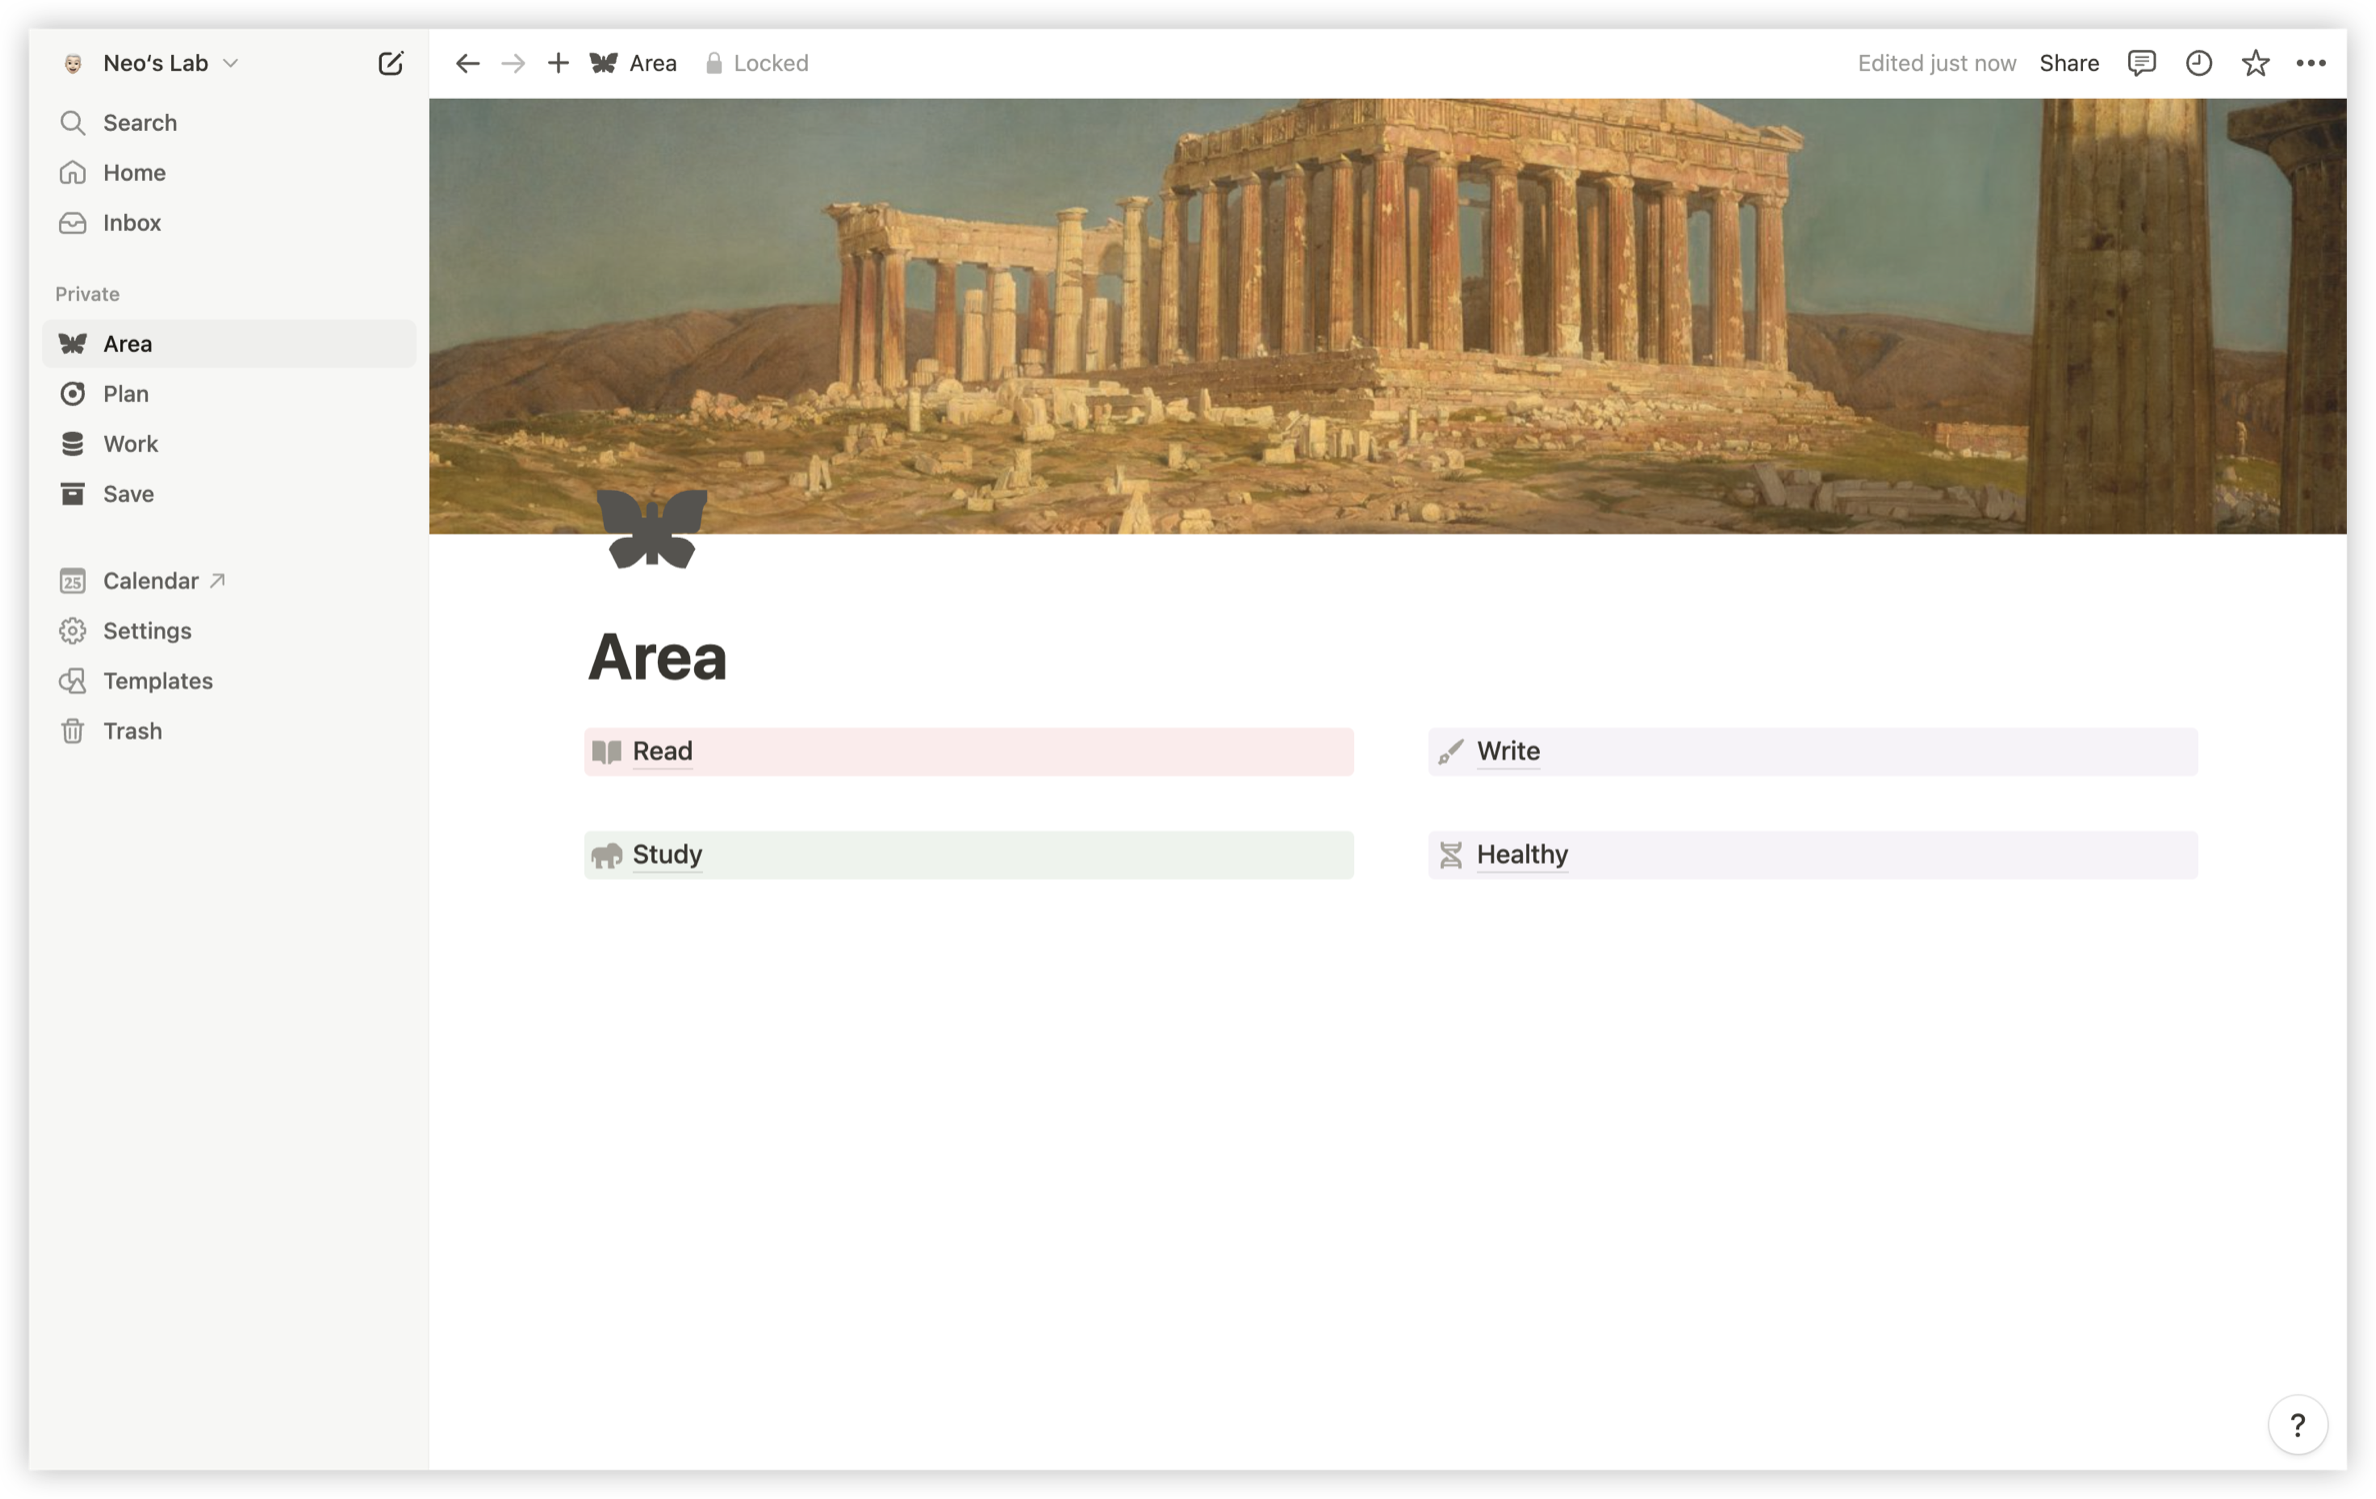2376x1499 pixels.
Task: Click the new page compose icon
Action: (390, 63)
